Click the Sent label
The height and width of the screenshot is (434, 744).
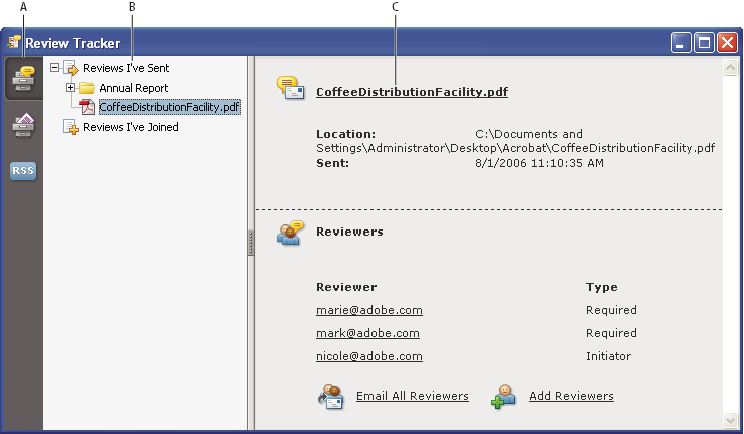coord(332,163)
